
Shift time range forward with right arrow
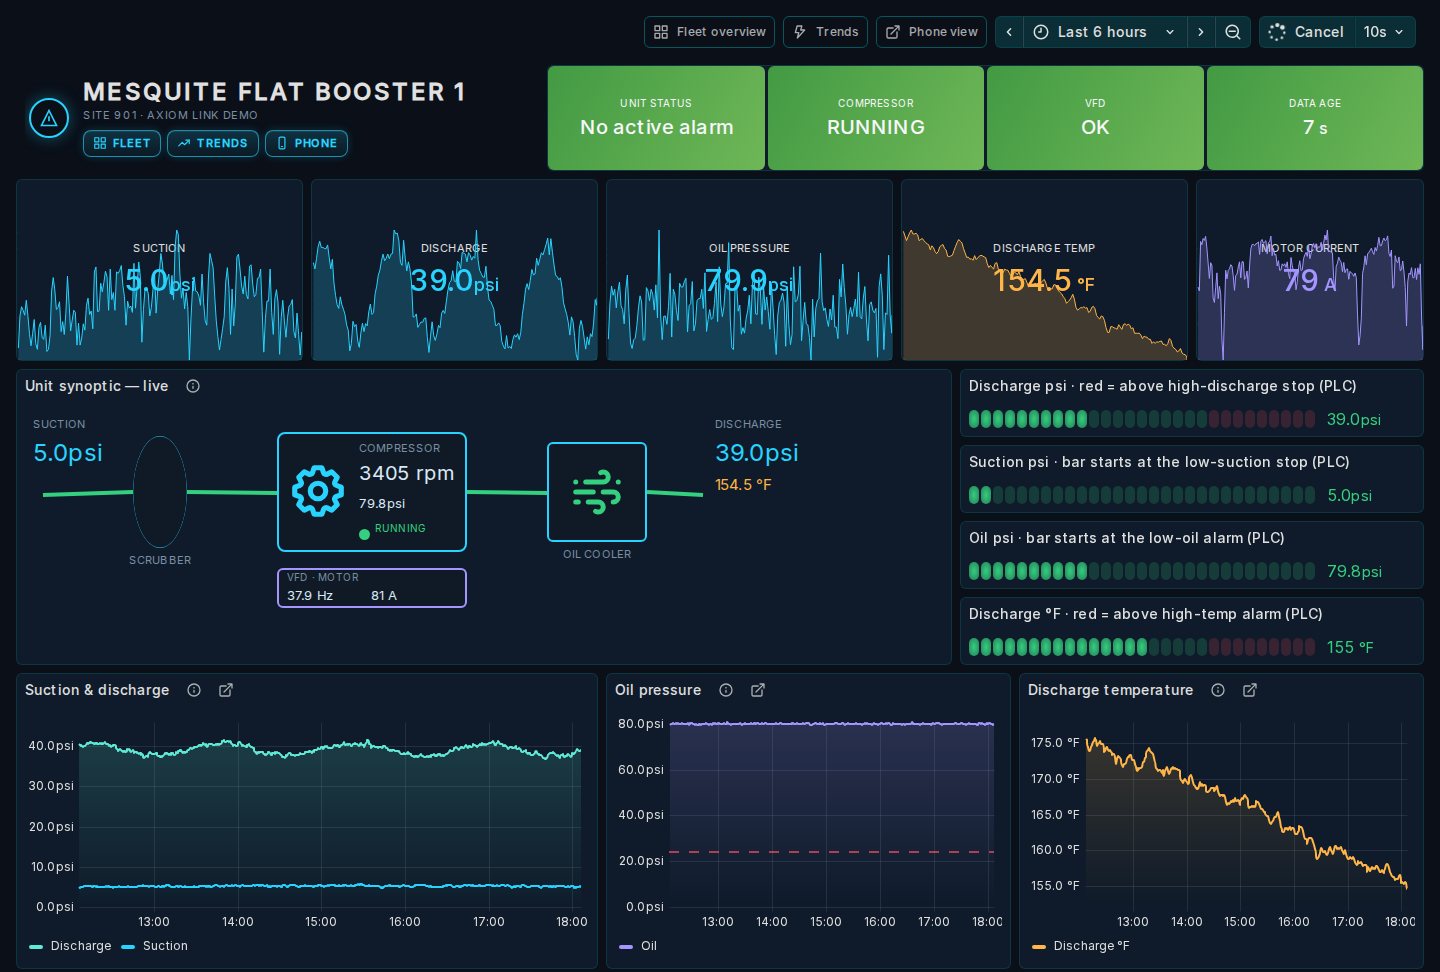tap(1201, 32)
